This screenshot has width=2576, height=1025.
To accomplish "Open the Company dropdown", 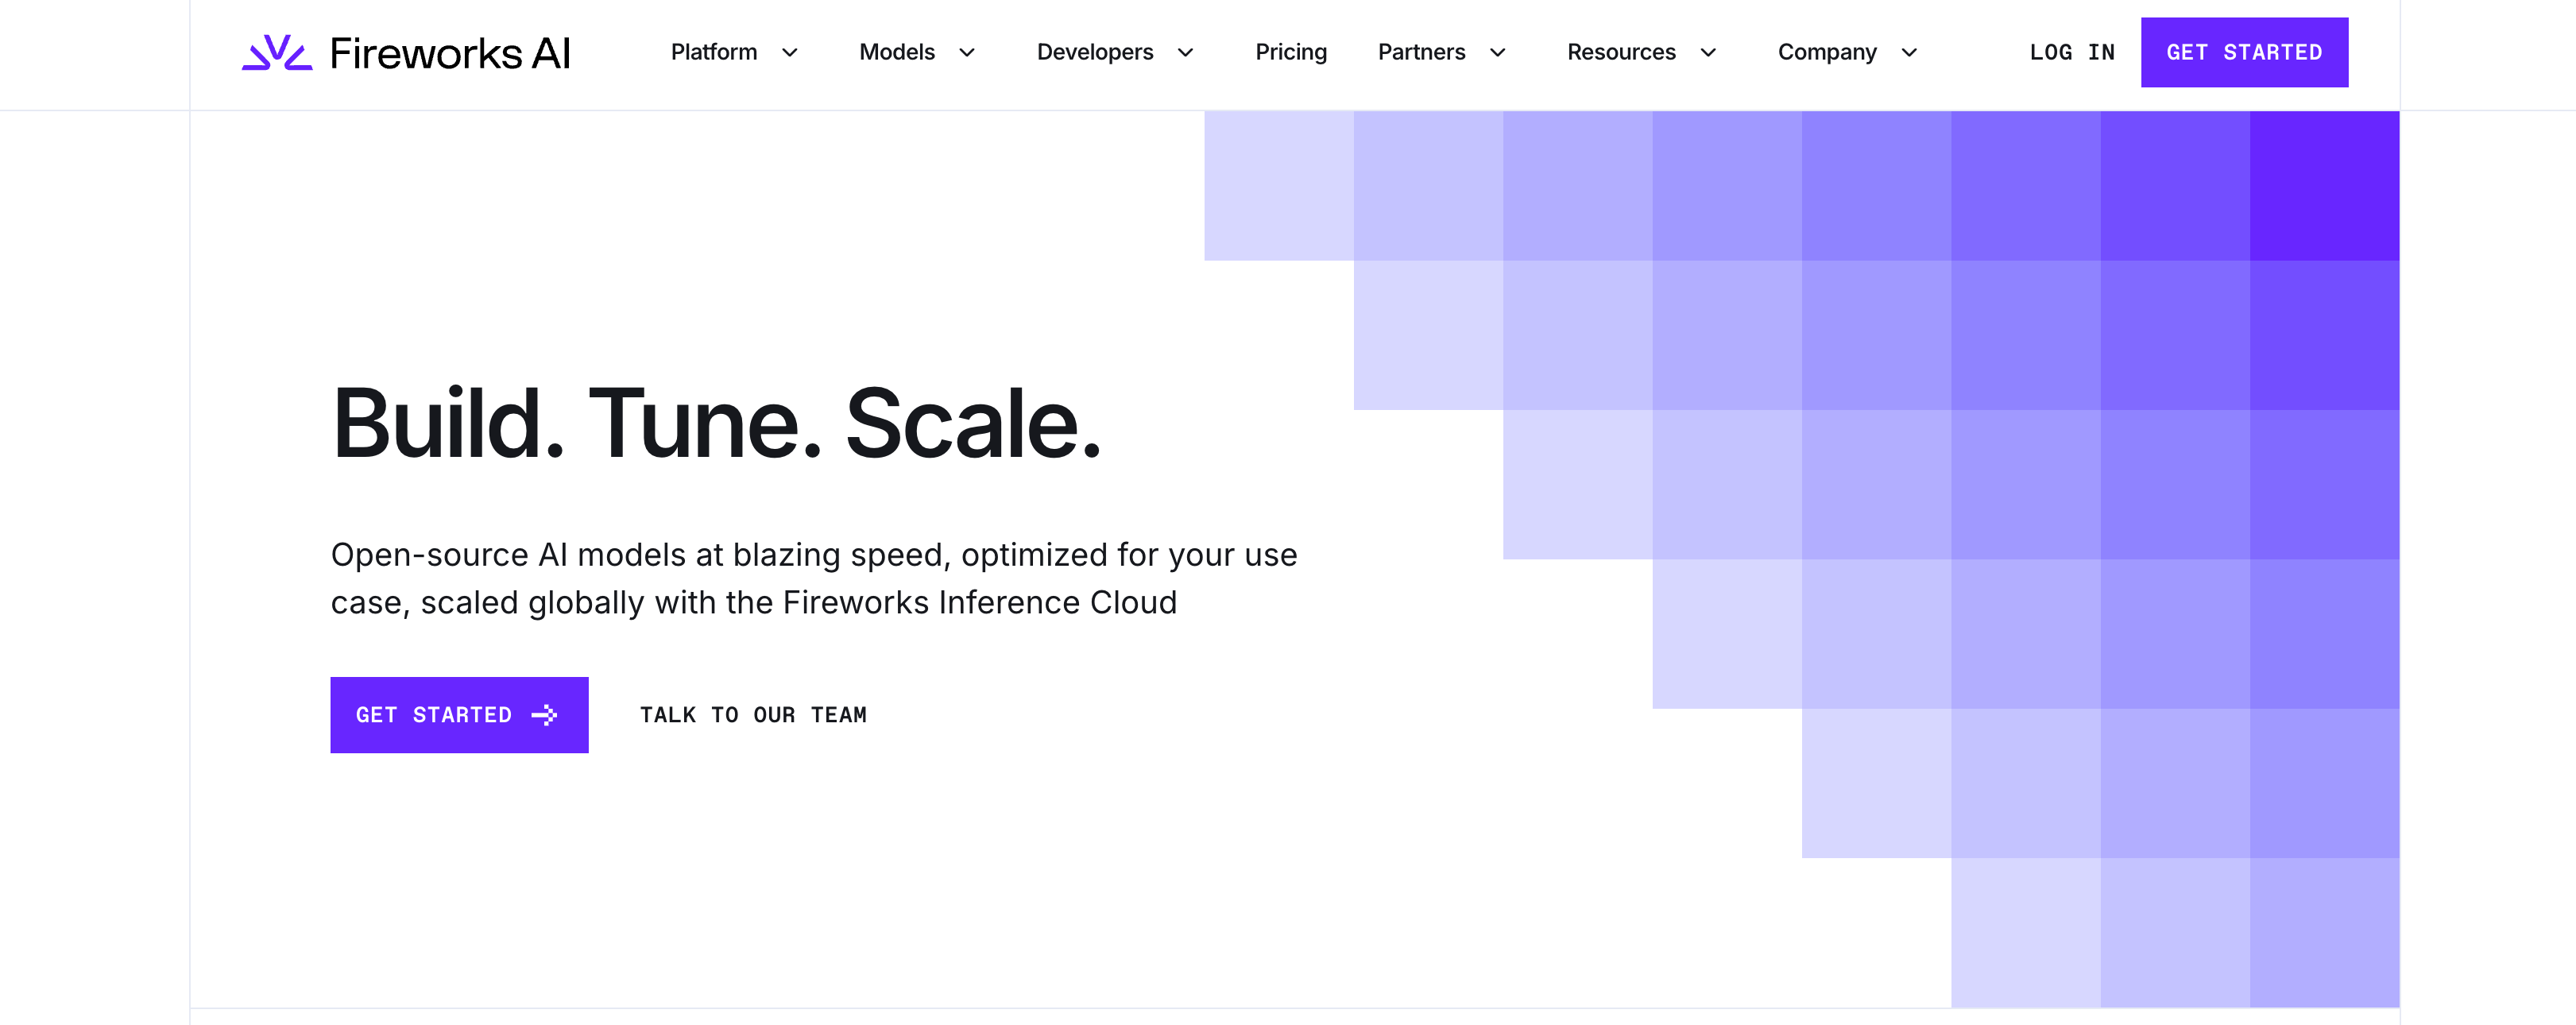I will [1909, 53].
